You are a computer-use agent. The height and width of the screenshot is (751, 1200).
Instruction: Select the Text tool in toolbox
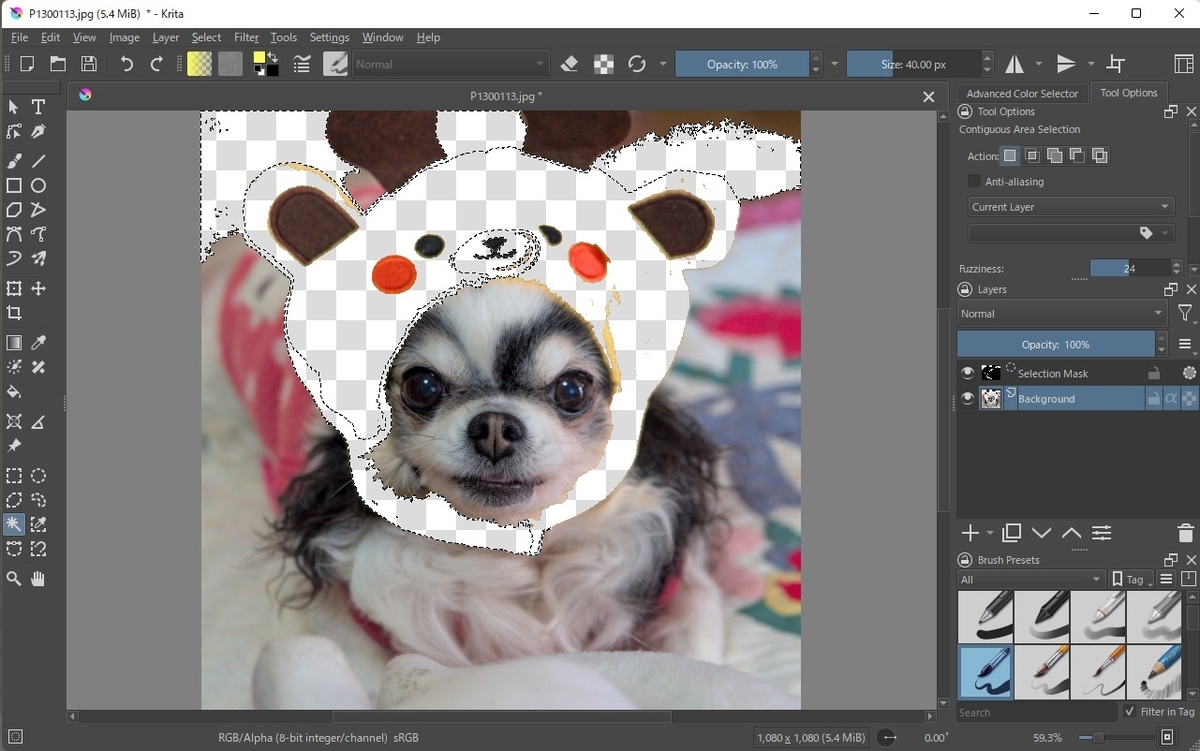38,107
